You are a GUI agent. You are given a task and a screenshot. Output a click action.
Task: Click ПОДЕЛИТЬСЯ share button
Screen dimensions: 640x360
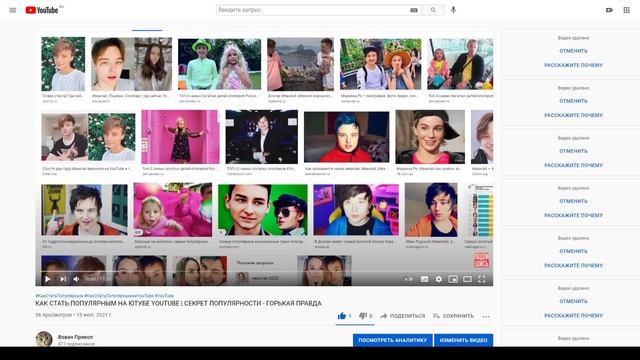pyautogui.click(x=403, y=316)
